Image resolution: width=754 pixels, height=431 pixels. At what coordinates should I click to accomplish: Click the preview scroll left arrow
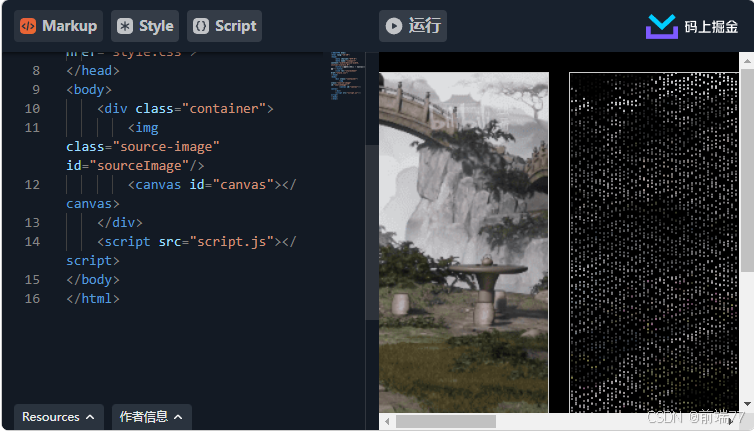387,422
